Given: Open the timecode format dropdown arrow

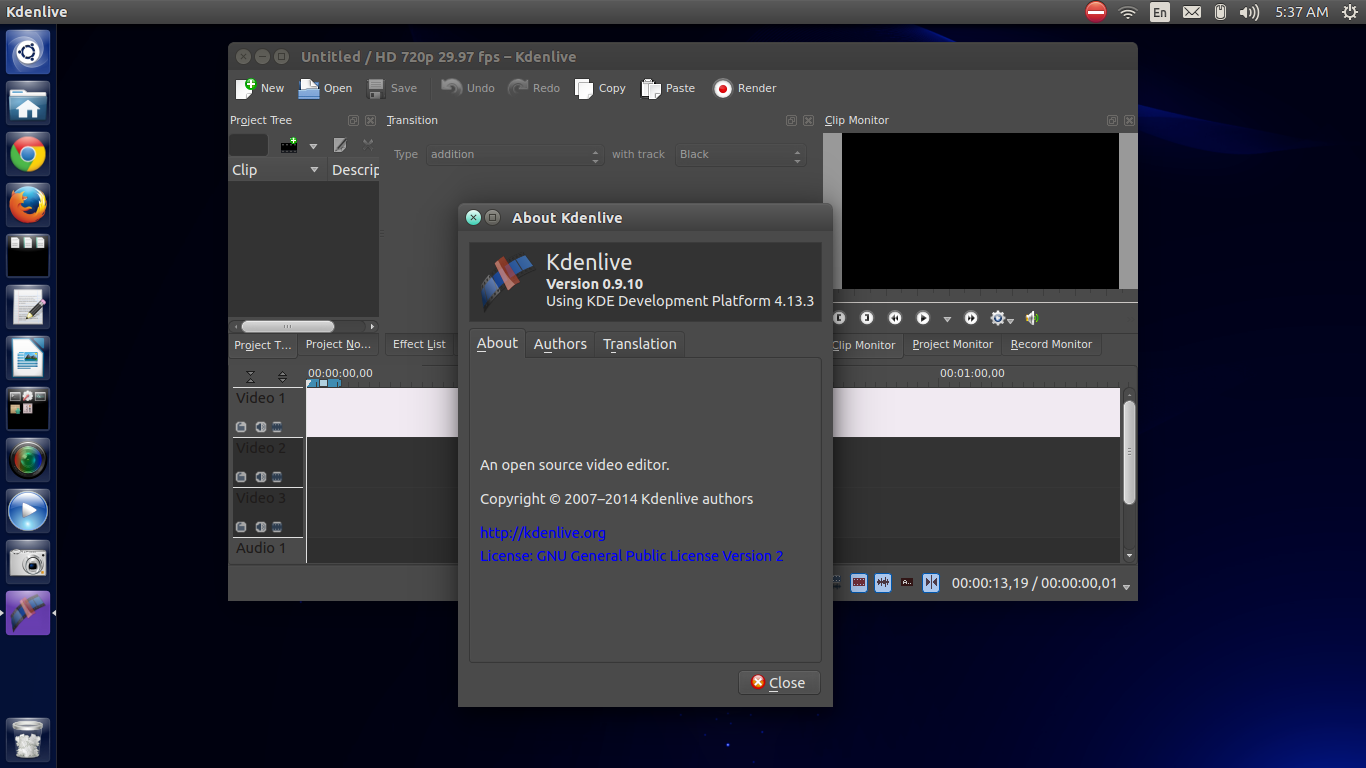Looking at the screenshot, I should (1127, 587).
